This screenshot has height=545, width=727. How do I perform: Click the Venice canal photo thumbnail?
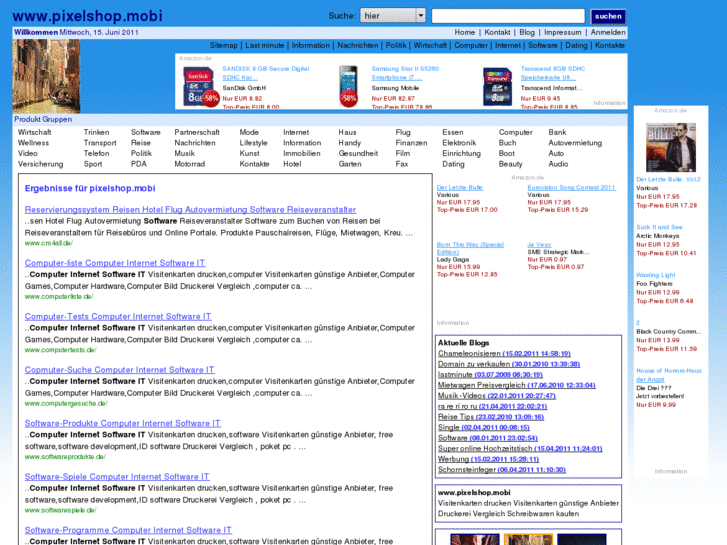pos(46,76)
